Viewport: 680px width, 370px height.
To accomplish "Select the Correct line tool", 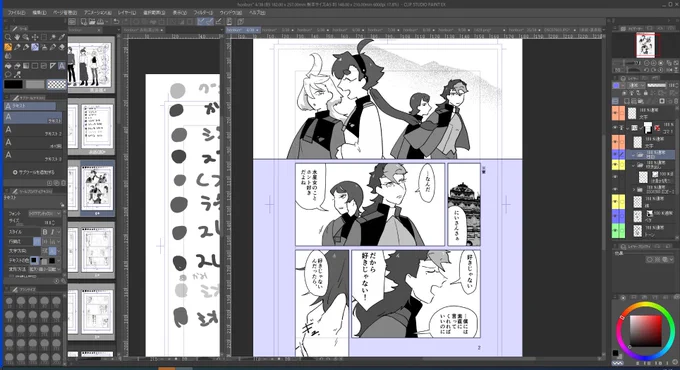I will pos(17,75).
